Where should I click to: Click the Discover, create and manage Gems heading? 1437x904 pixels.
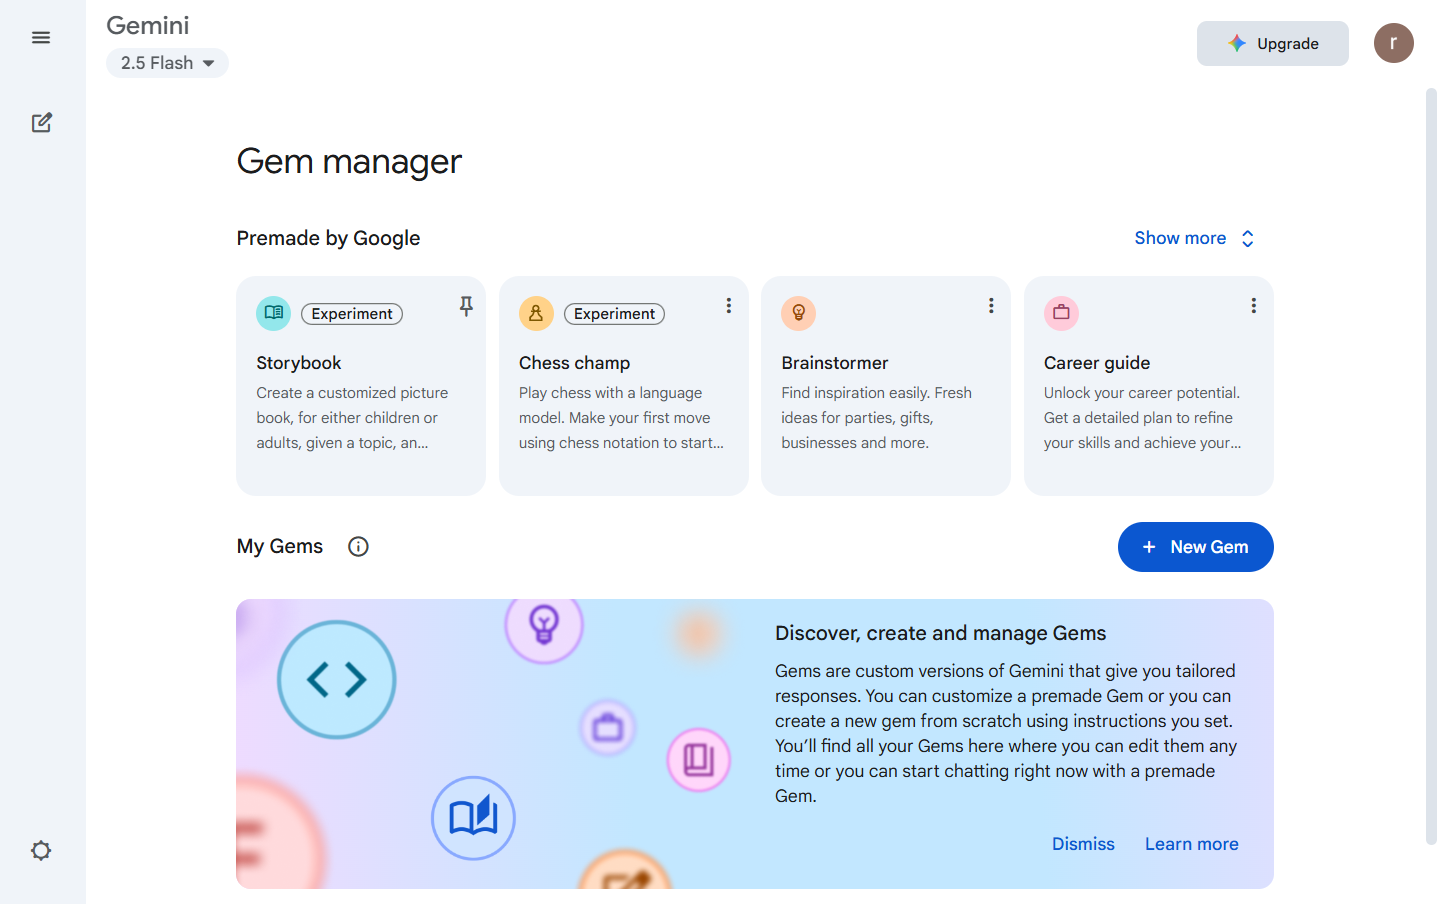(940, 633)
